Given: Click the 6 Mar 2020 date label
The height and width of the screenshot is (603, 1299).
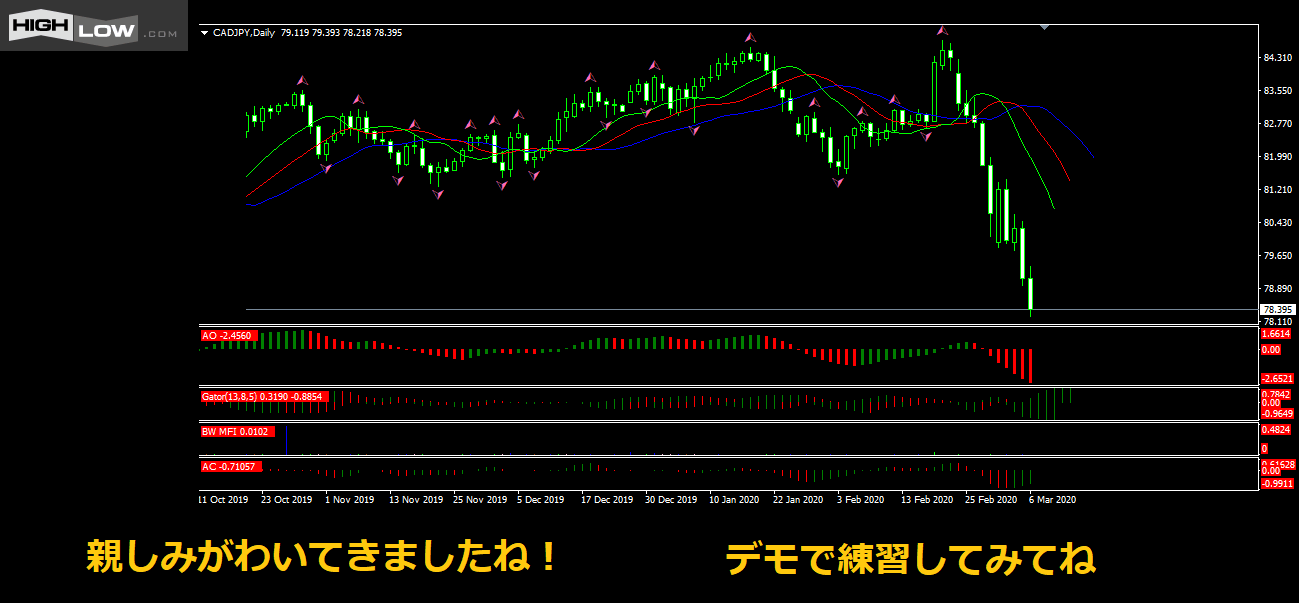Looking at the screenshot, I should (1052, 499).
